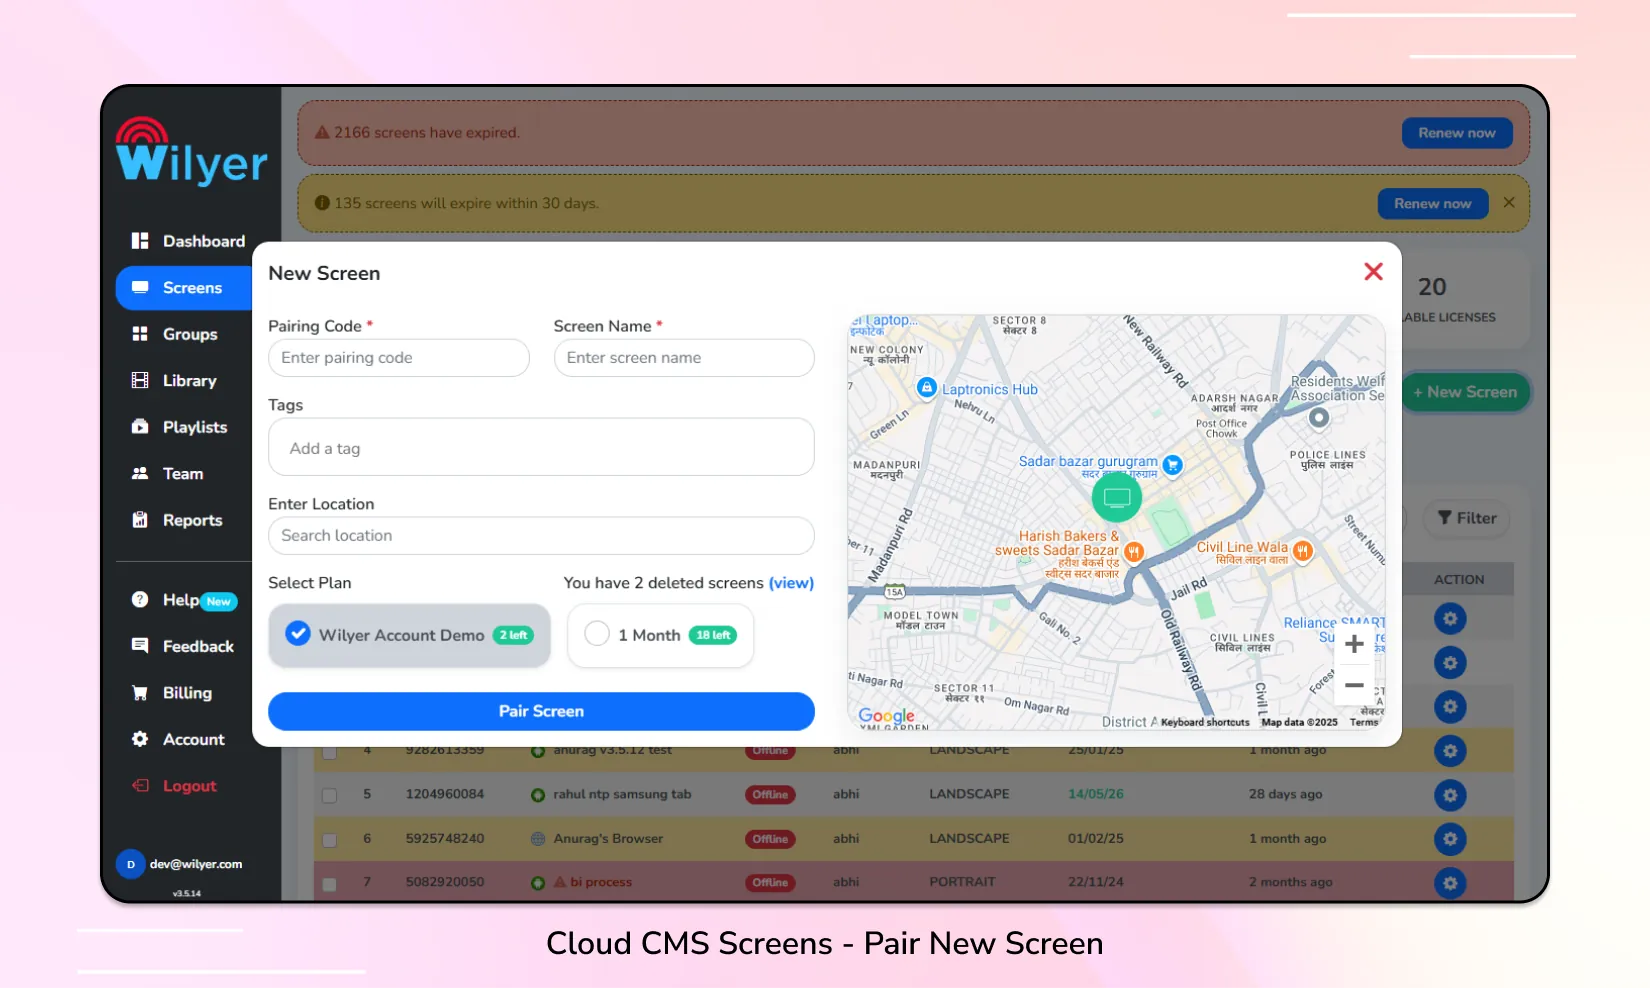
Task: Focus the Screen Name input field
Action: click(x=684, y=358)
